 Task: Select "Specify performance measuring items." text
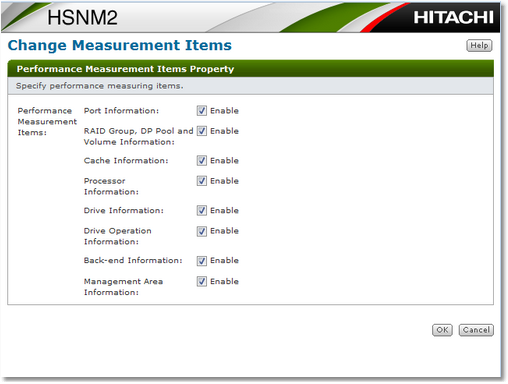100,86
